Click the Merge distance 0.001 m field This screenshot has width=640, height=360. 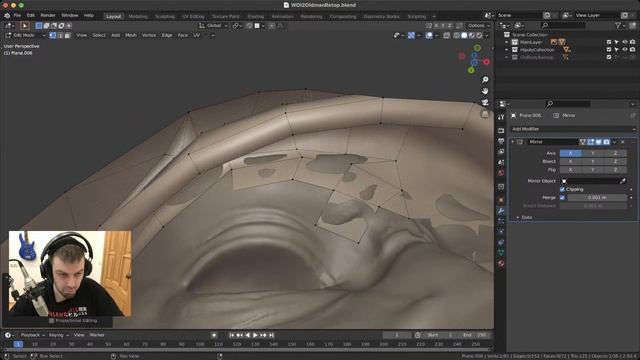point(597,198)
